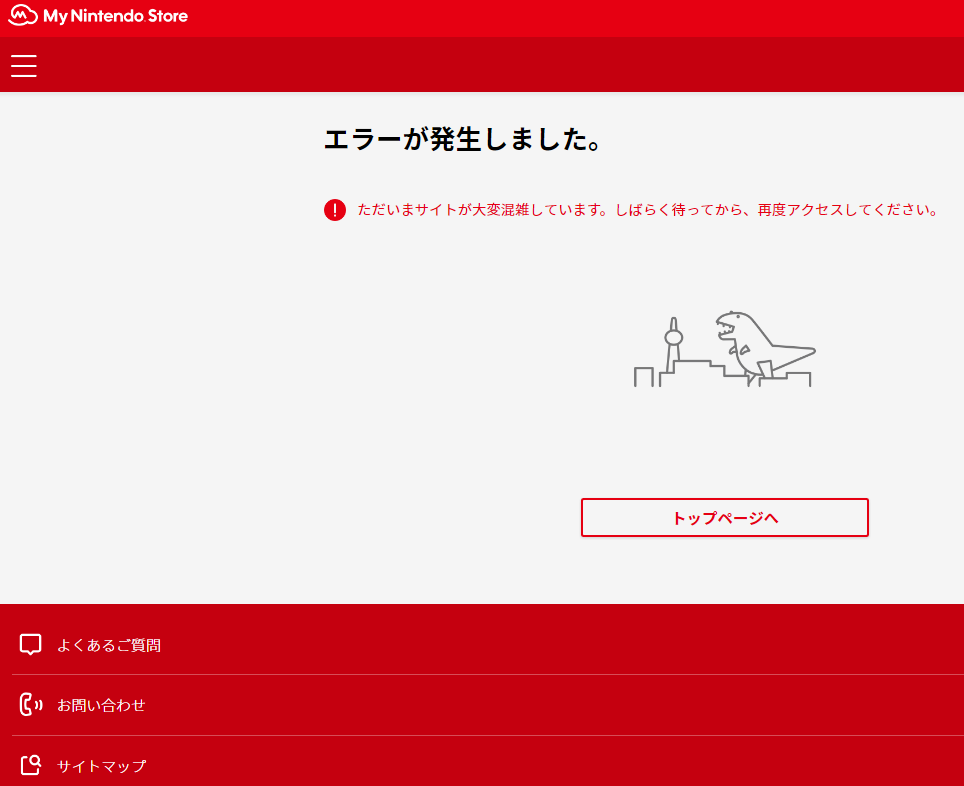Open the お問い合わせ link
Viewport: 964px width, 786px height.
(101, 705)
